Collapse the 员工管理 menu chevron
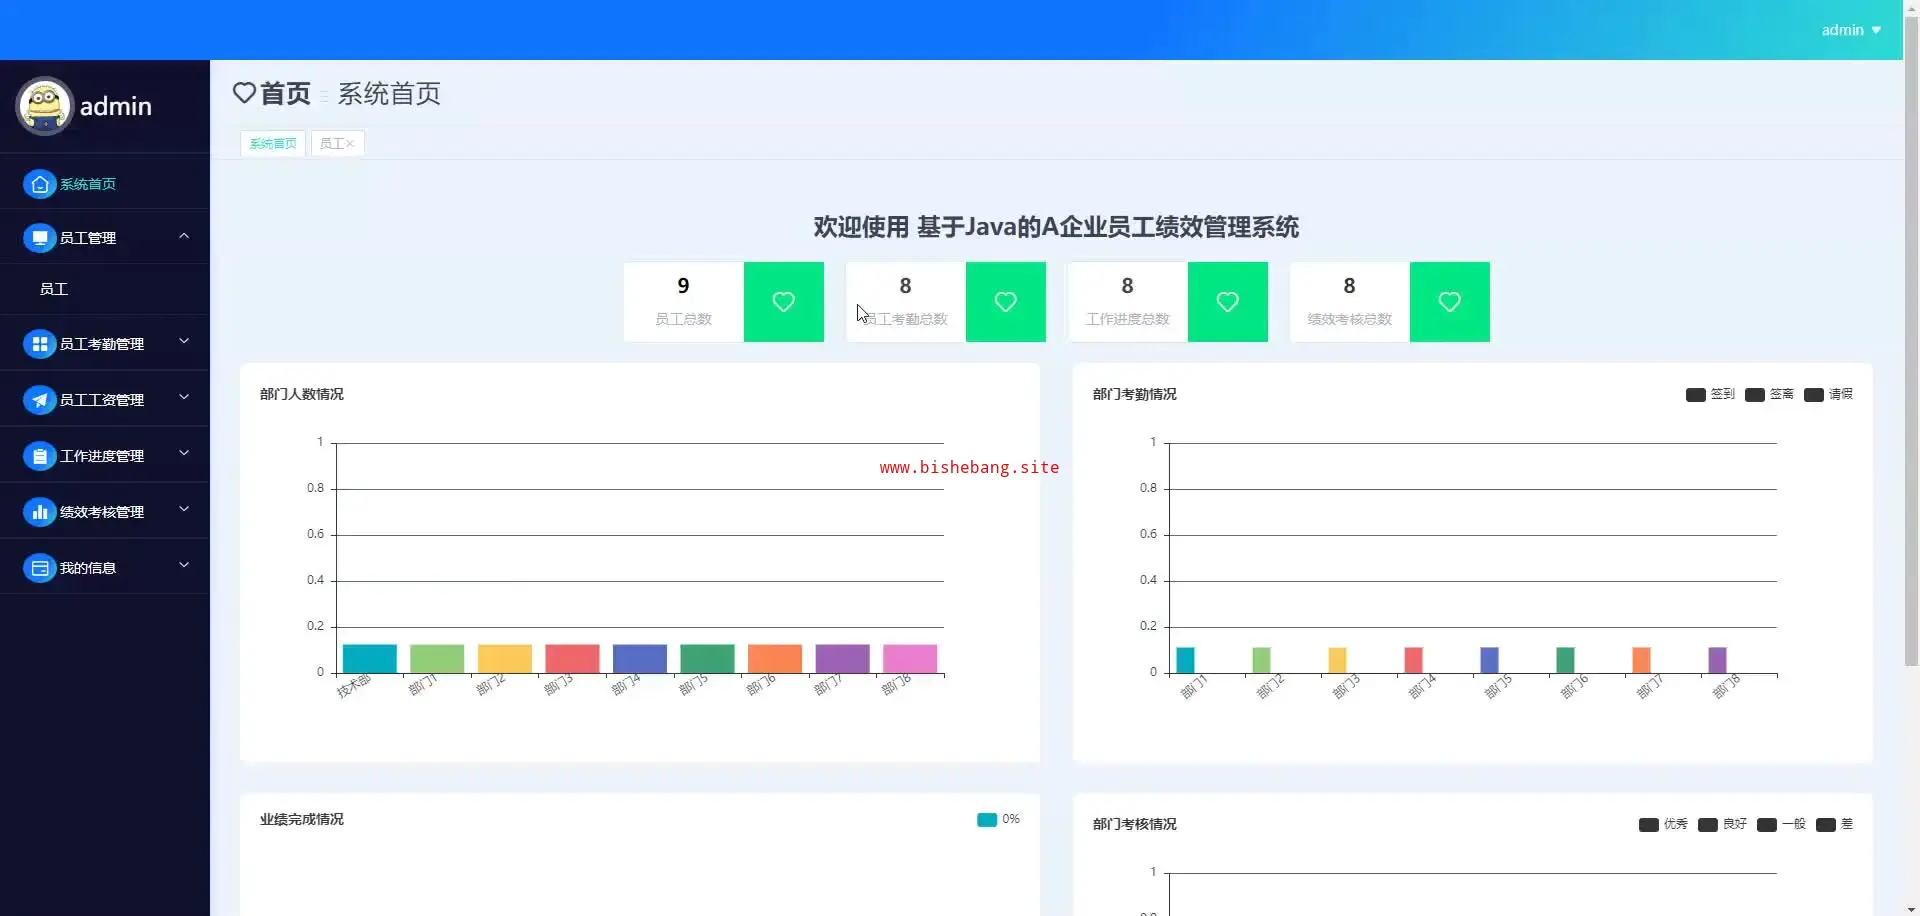This screenshot has height=916, width=1920. pyautogui.click(x=184, y=236)
